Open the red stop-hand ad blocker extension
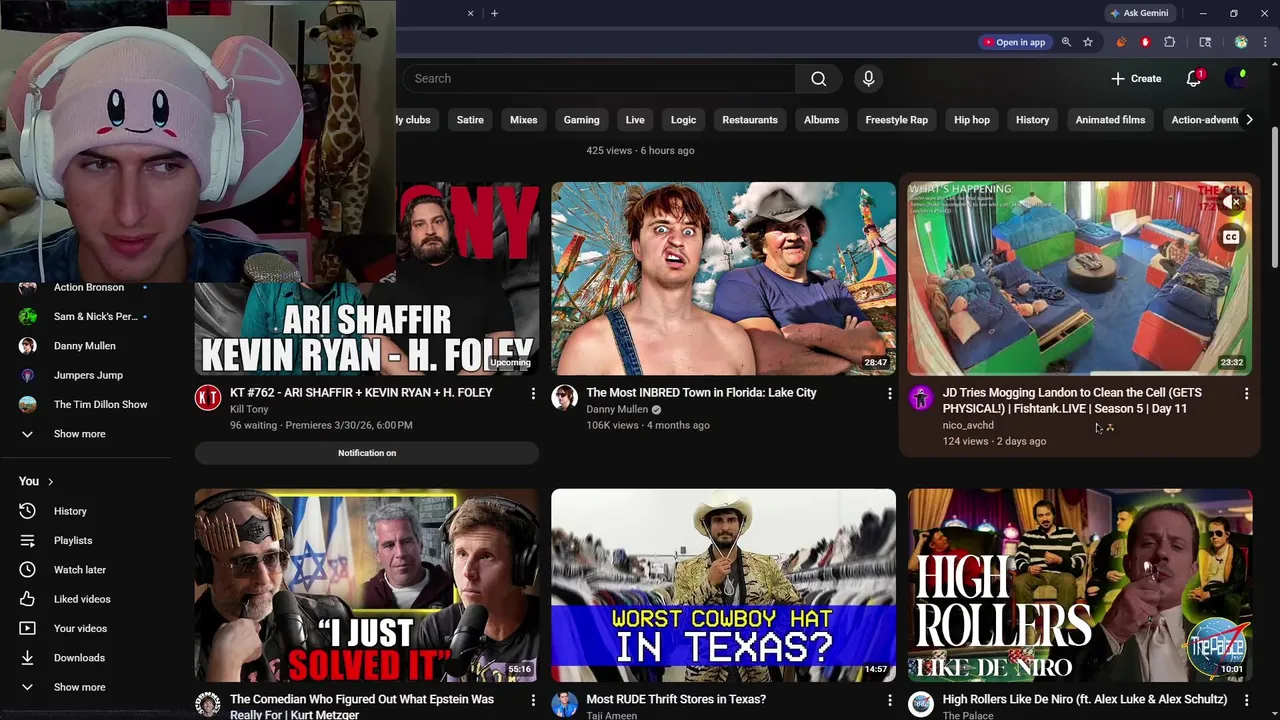The height and width of the screenshot is (720, 1280). 1145,42
